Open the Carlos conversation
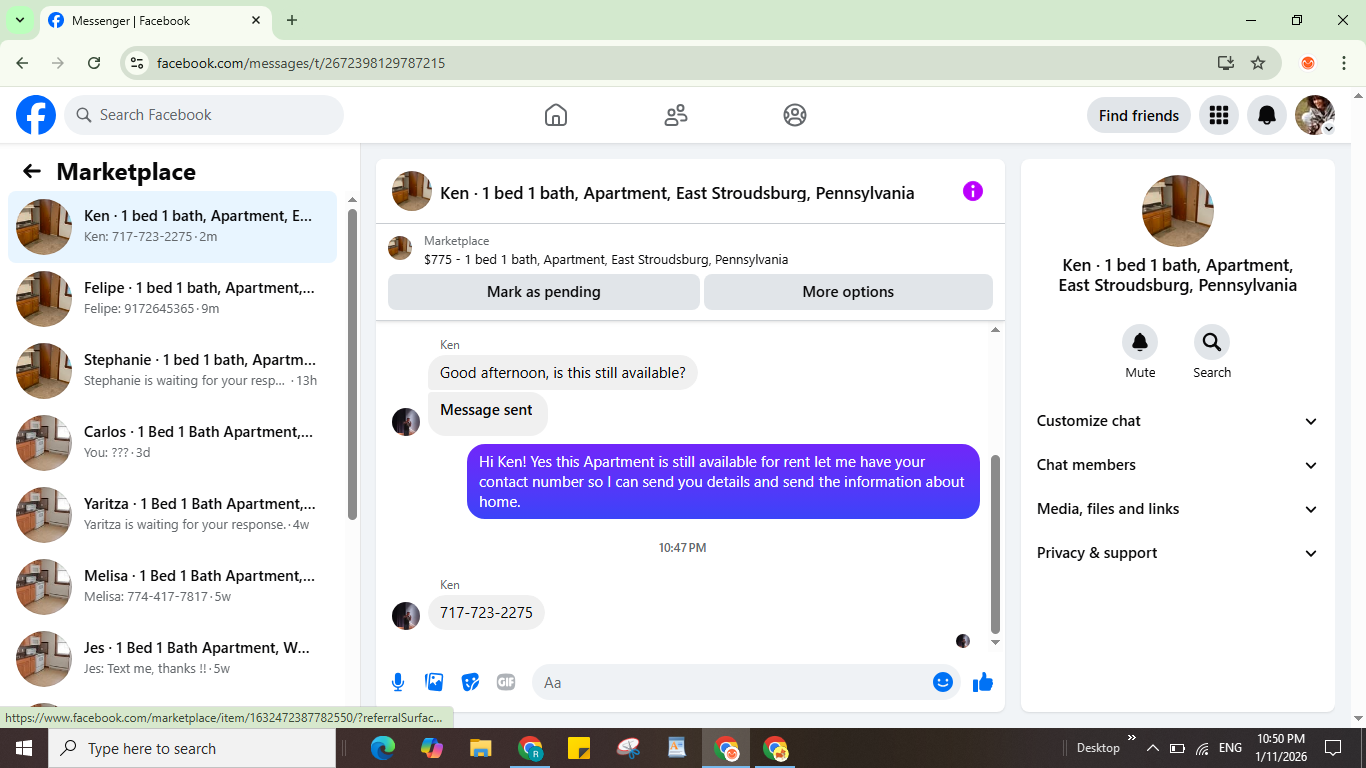The image size is (1366, 768). click(172, 443)
